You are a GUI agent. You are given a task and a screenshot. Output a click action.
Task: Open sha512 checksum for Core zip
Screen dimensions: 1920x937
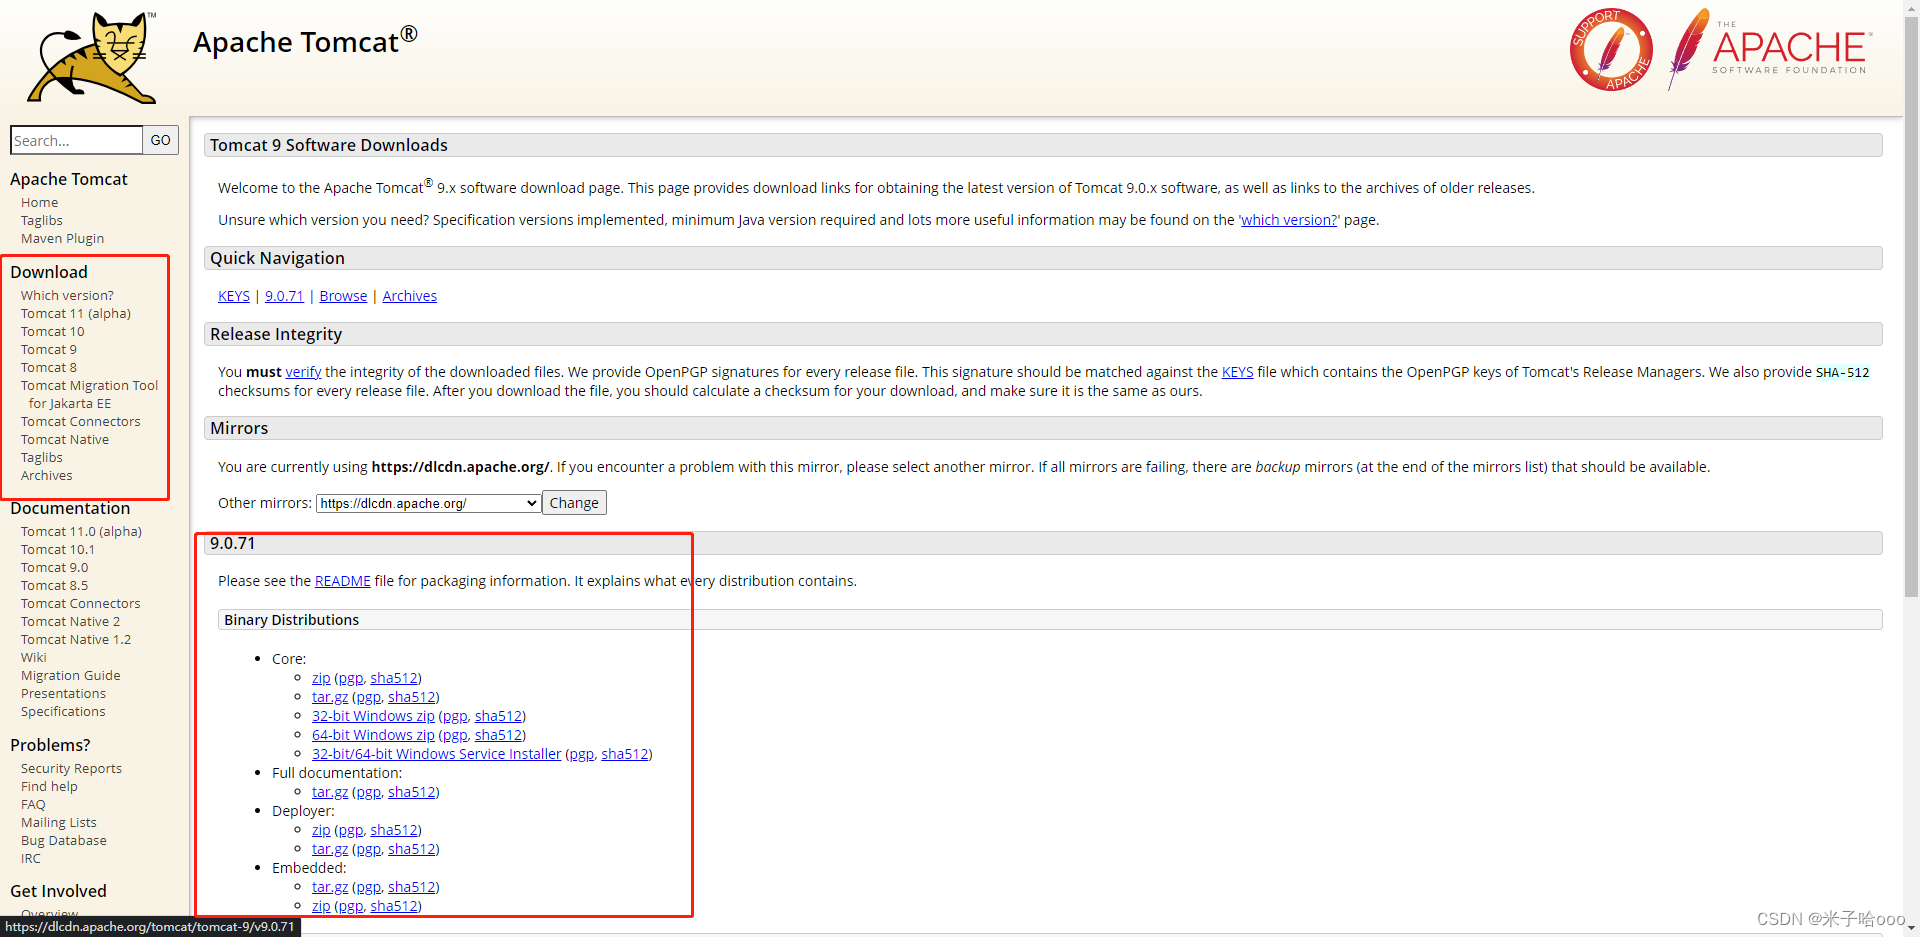click(x=394, y=678)
